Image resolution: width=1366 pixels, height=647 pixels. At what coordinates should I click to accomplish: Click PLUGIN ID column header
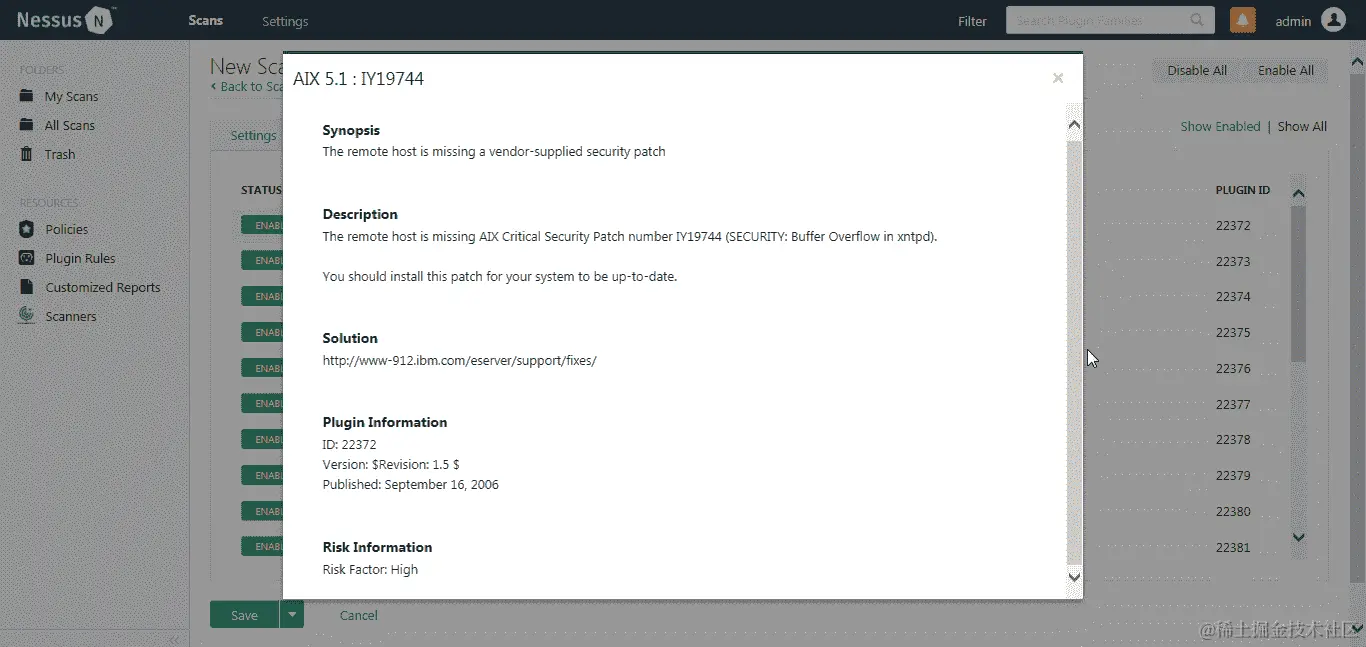(1243, 190)
